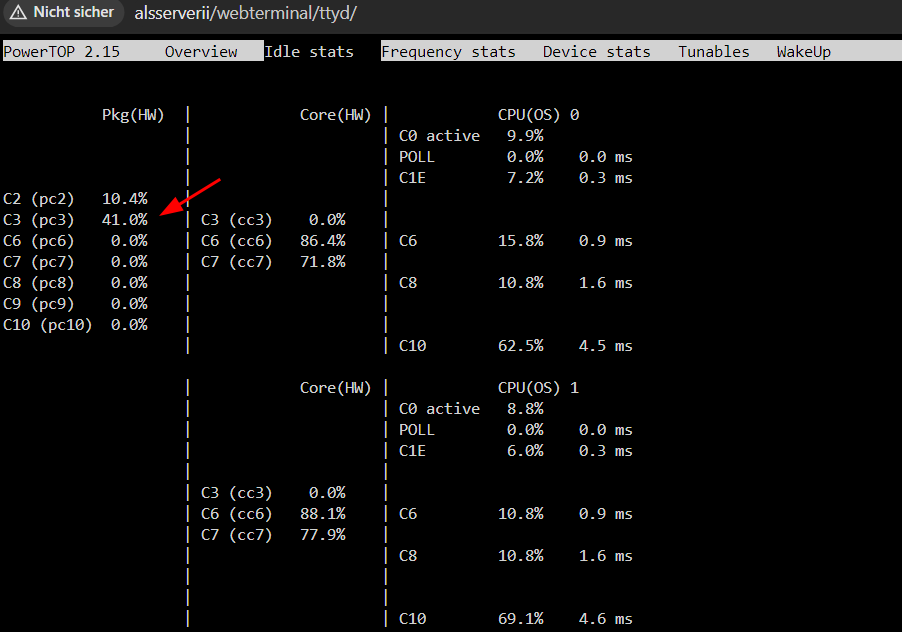Click the 6.0% C1E value for CPU 1
This screenshot has height=632, width=902.
coord(525,451)
